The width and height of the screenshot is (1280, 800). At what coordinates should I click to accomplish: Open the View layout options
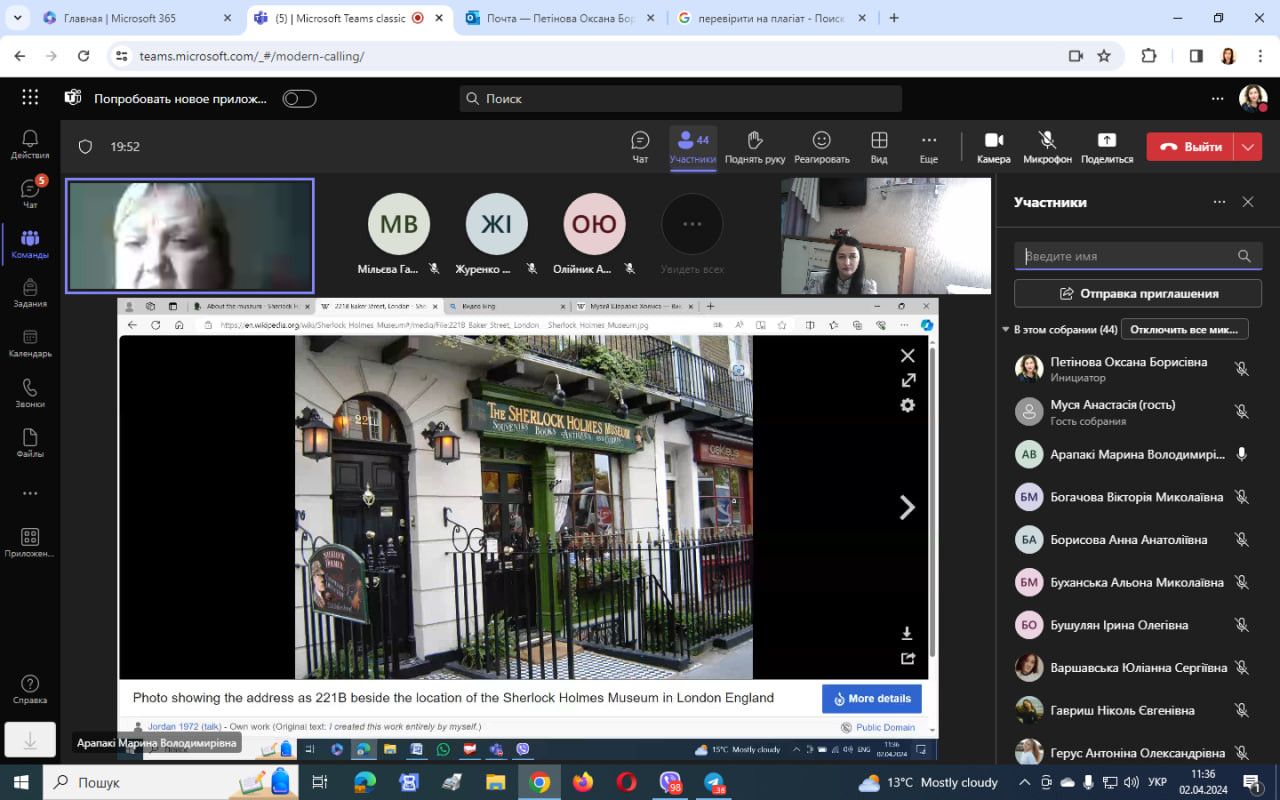[x=879, y=146]
